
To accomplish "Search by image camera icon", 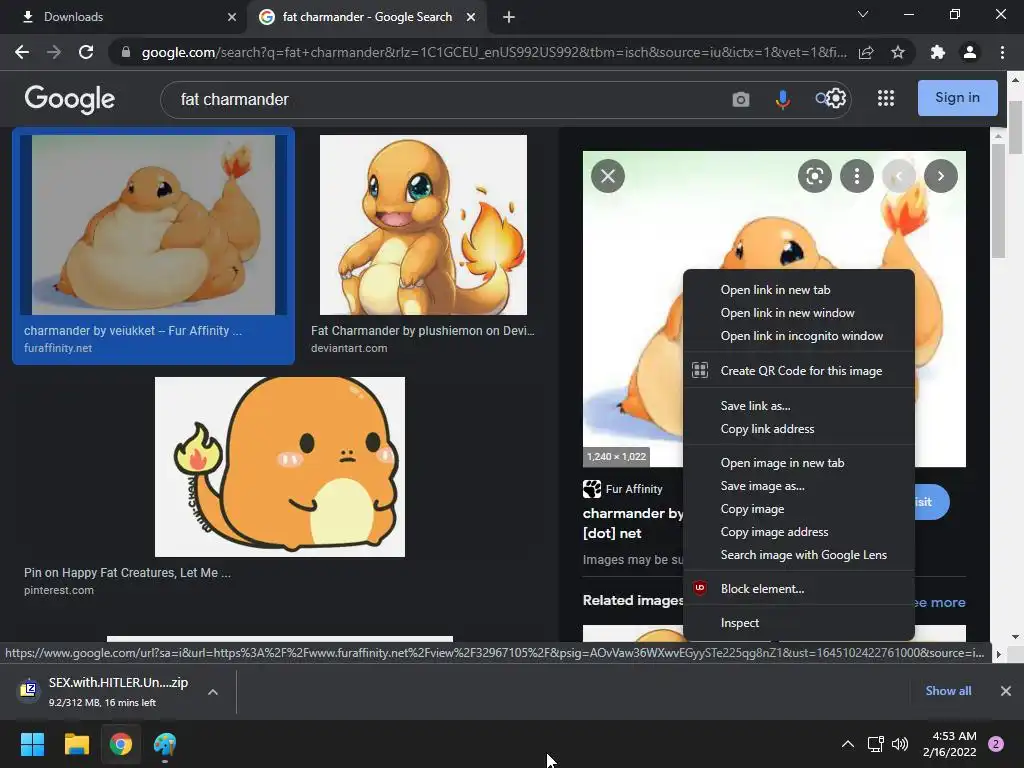I will [x=741, y=99].
